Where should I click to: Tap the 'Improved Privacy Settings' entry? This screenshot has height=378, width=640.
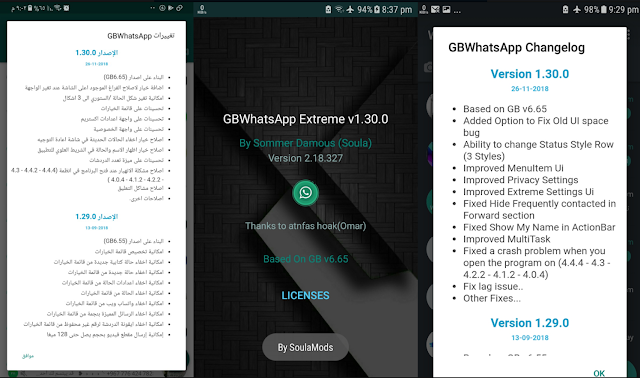coord(520,180)
